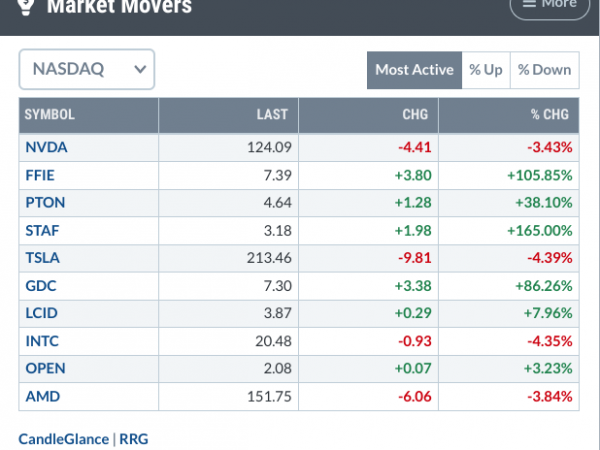Click LCID last price 3.87
The height and width of the screenshot is (450, 600).
(278, 313)
